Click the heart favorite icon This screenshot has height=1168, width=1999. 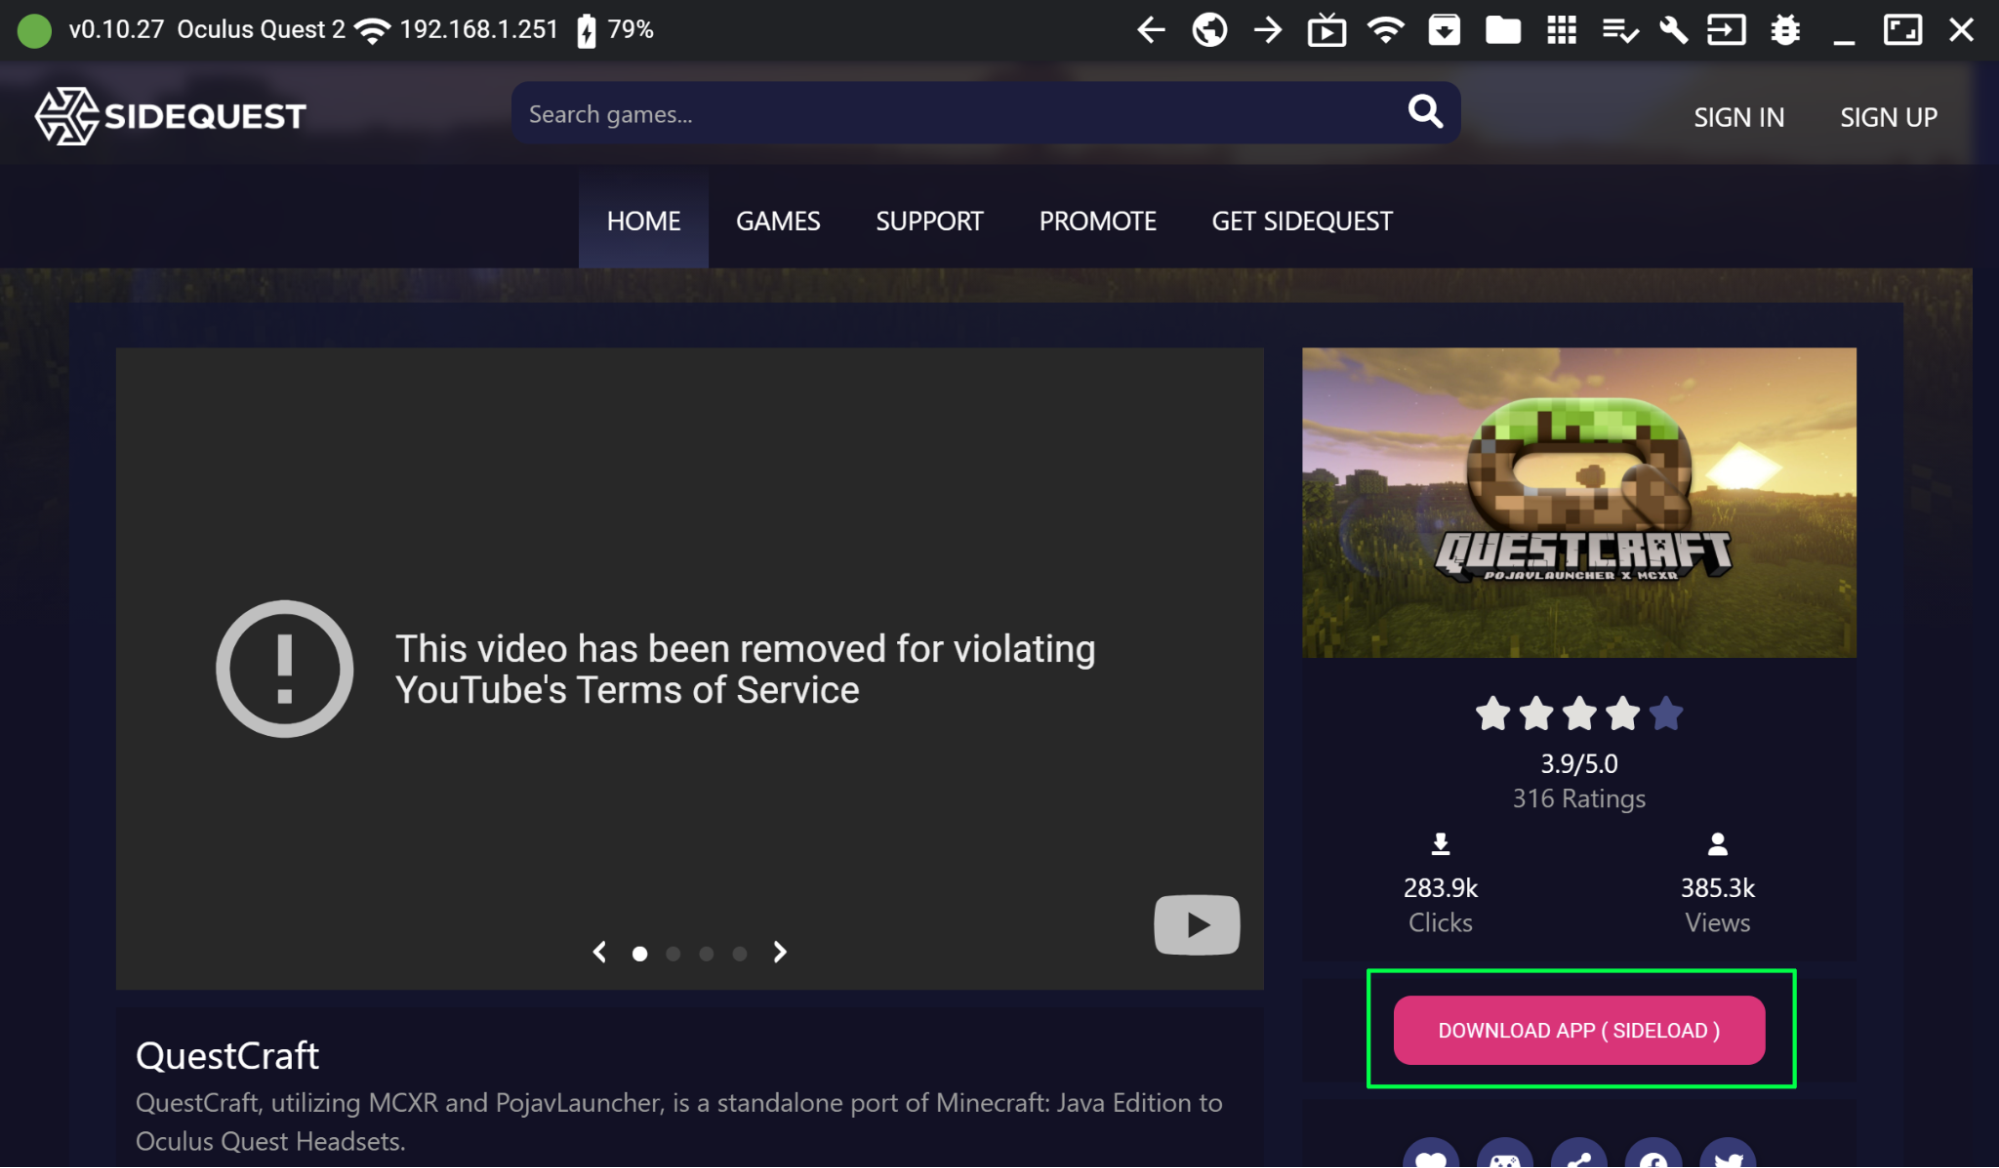coord(1431,1156)
